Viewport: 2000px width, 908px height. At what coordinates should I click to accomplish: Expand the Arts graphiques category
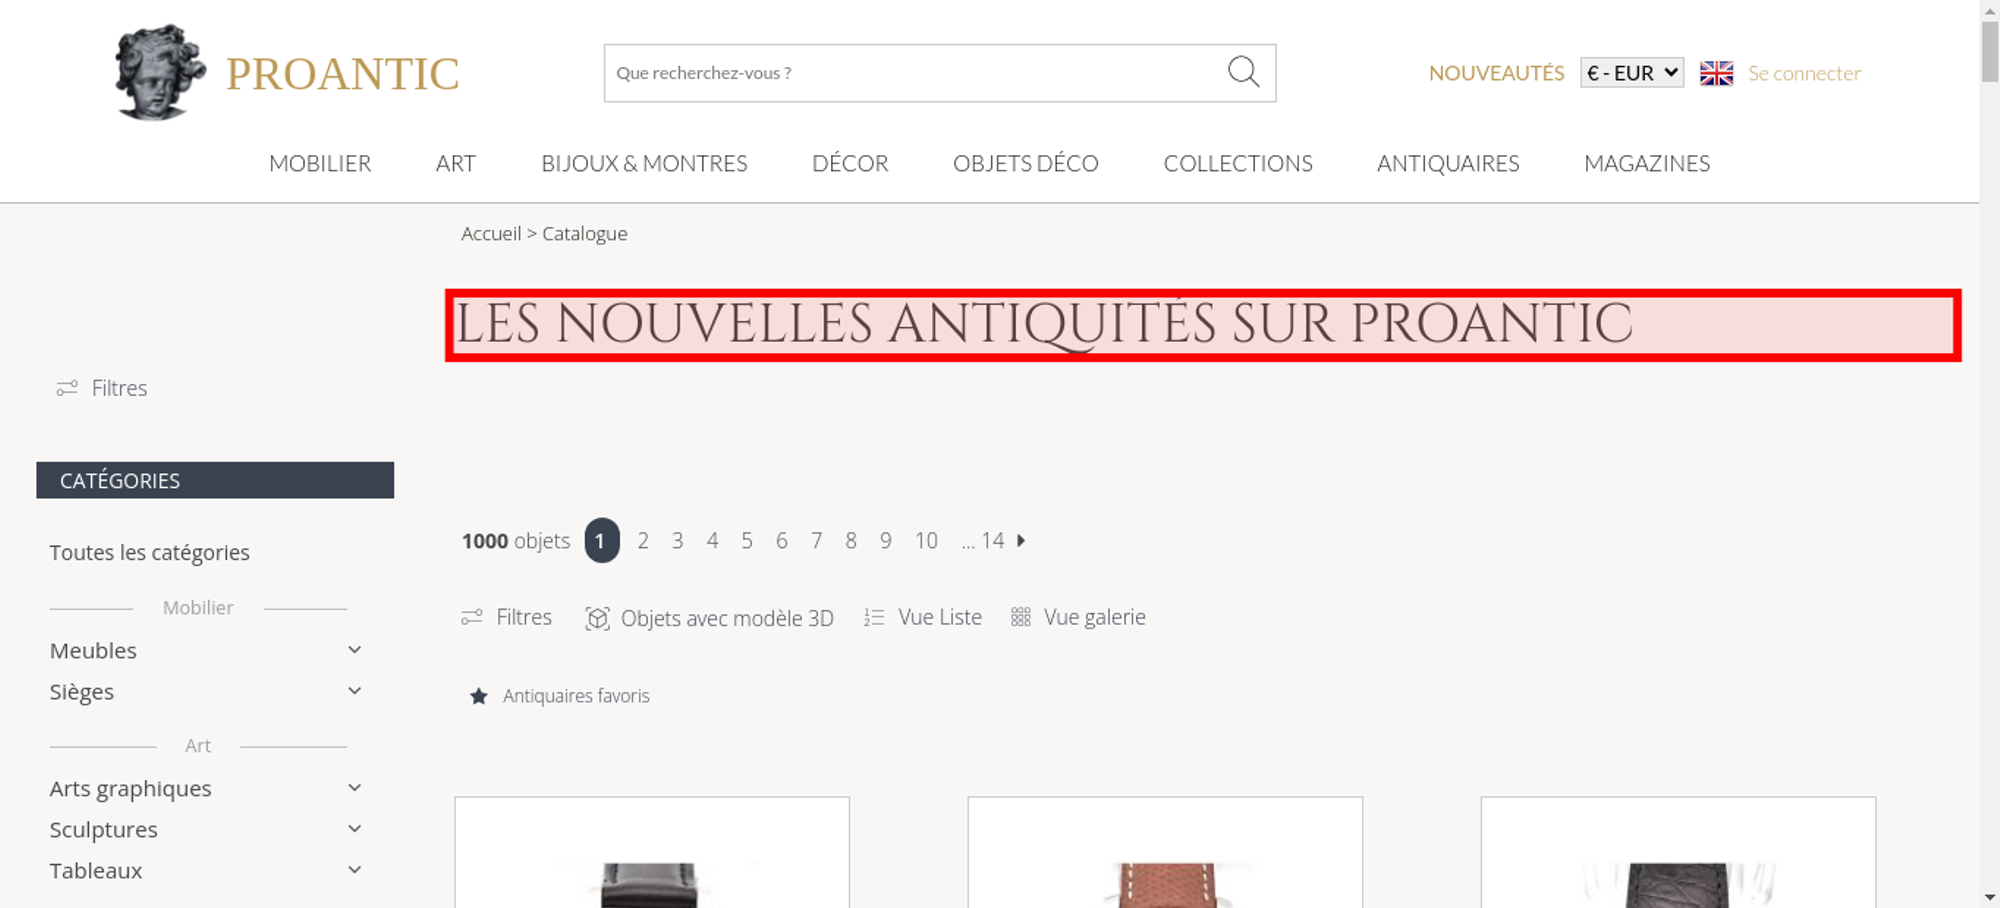(x=354, y=788)
